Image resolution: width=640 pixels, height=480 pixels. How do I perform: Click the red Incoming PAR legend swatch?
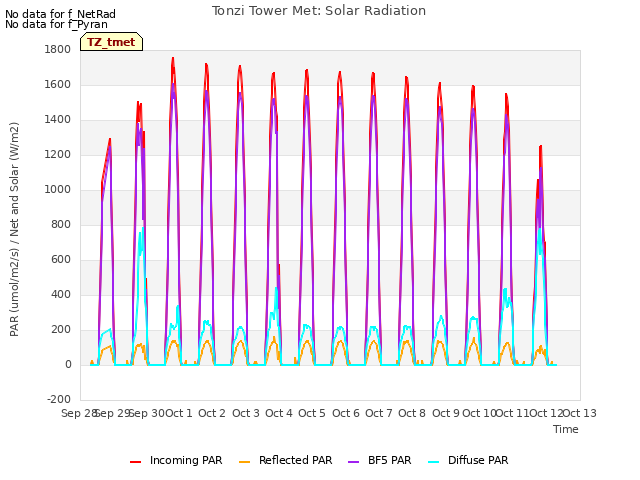tap(135, 461)
